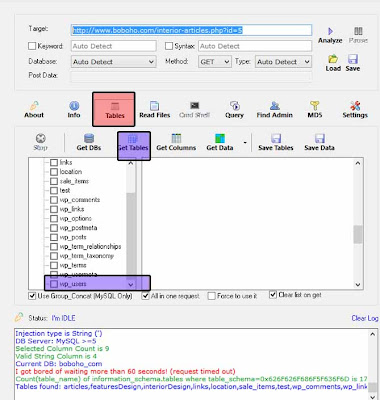Image resolution: width=380 pixels, height=400 pixels.
Task: Click 'Injection type is String' log line
Action: [x=59, y=333]
